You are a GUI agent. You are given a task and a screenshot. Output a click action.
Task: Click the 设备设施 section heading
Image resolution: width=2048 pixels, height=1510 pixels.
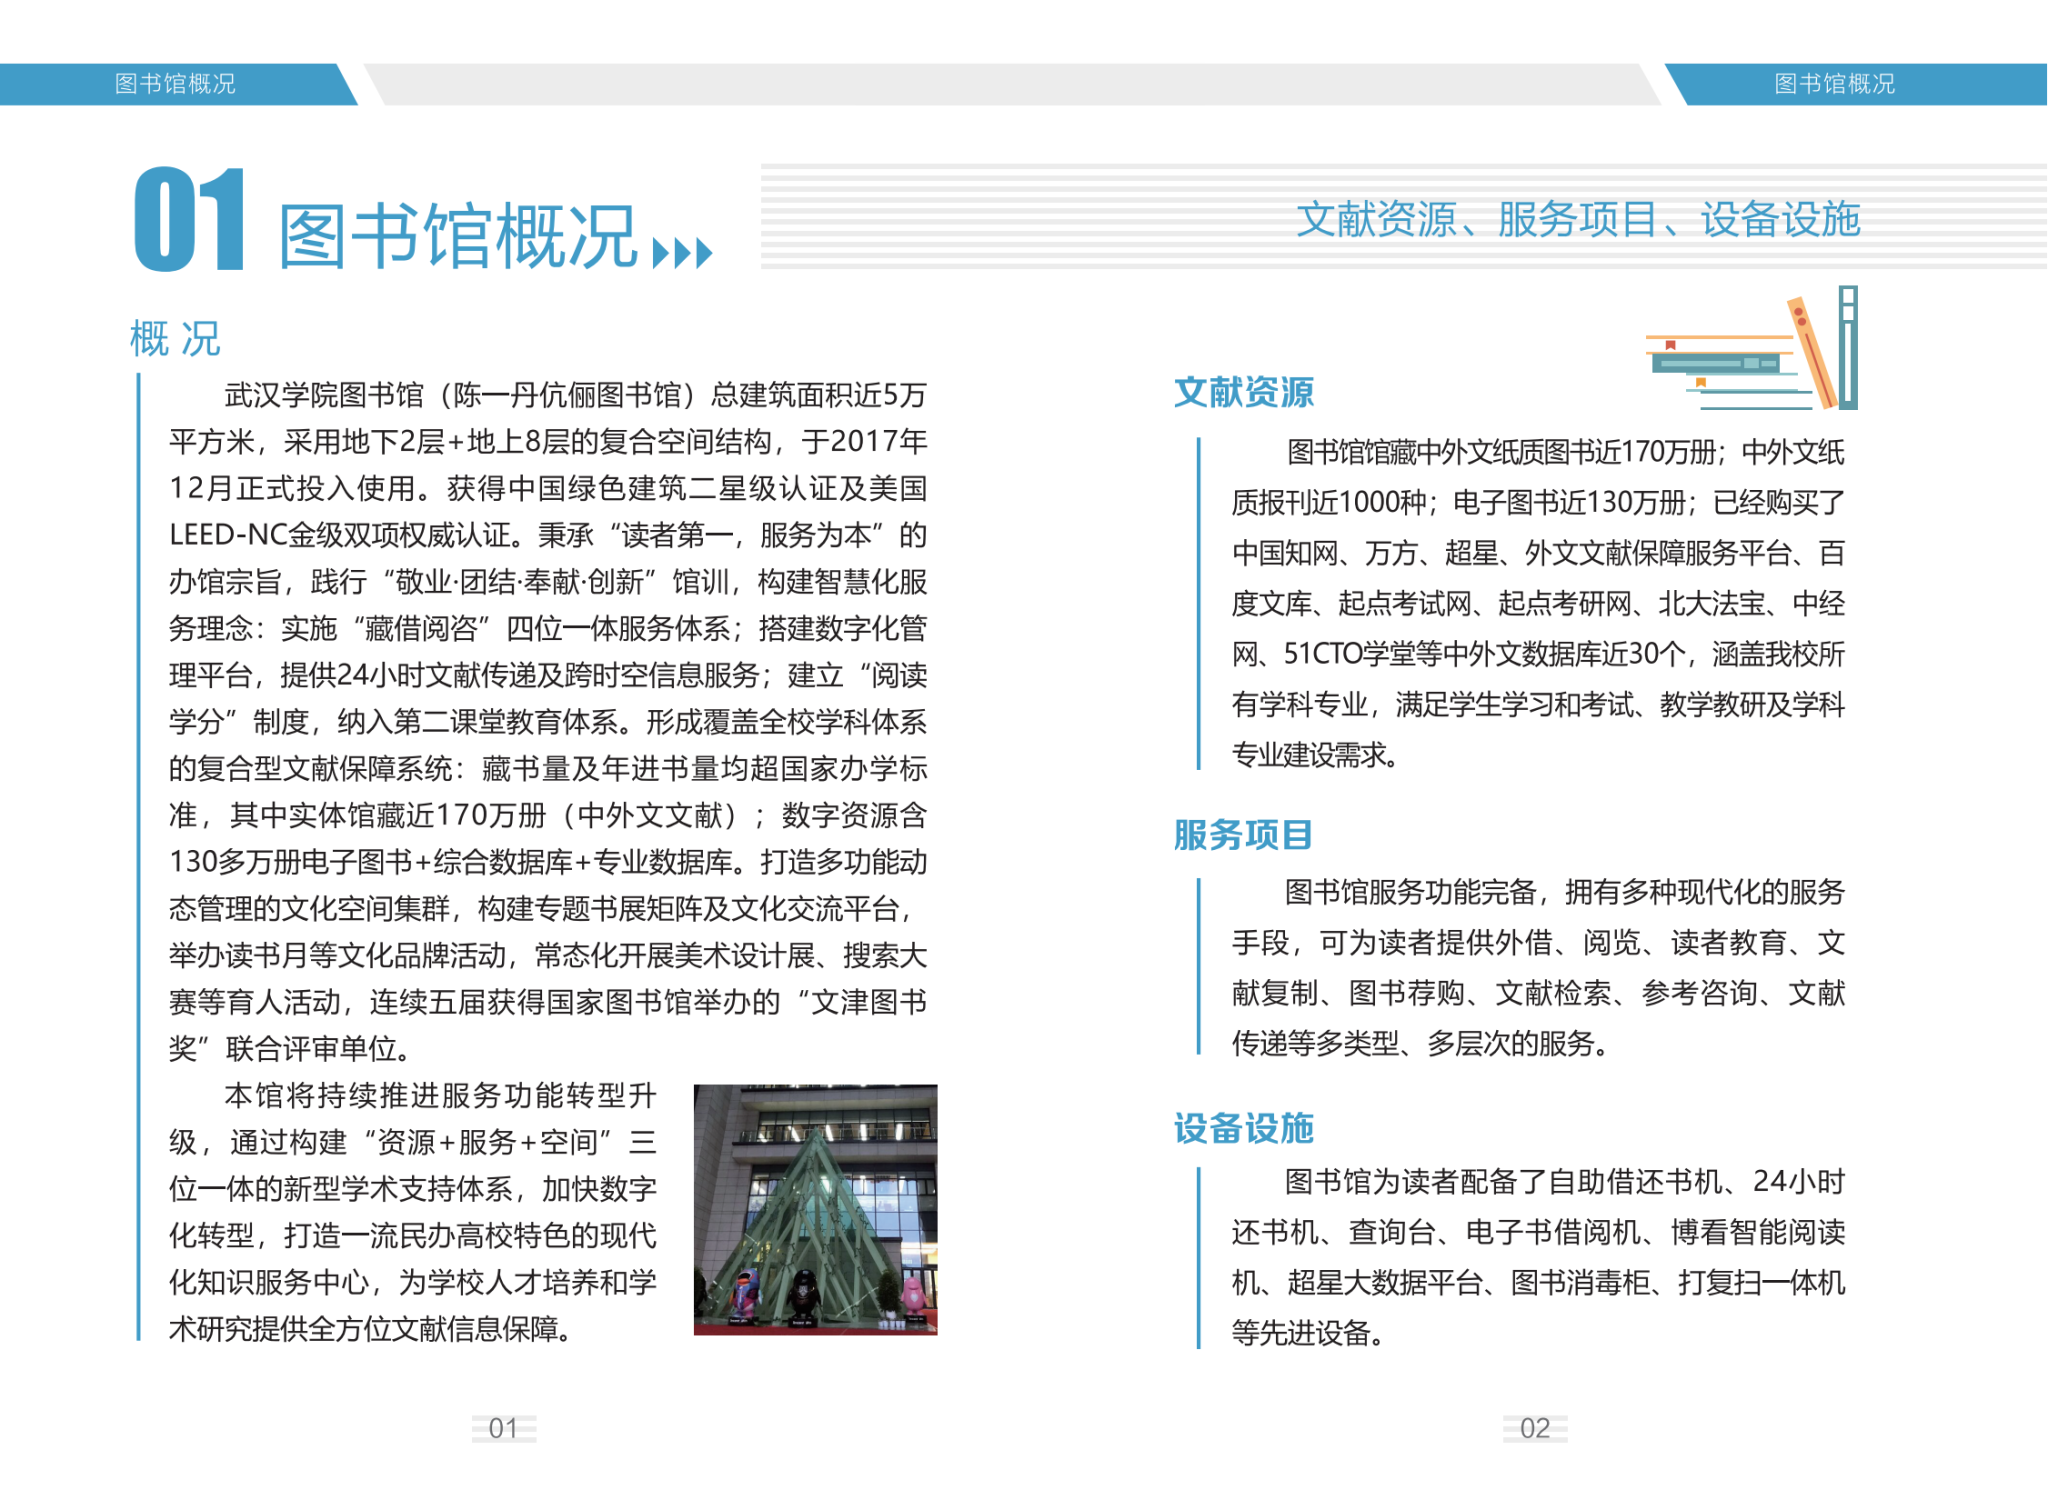pyautogui.click(x=1243, y=1128)
